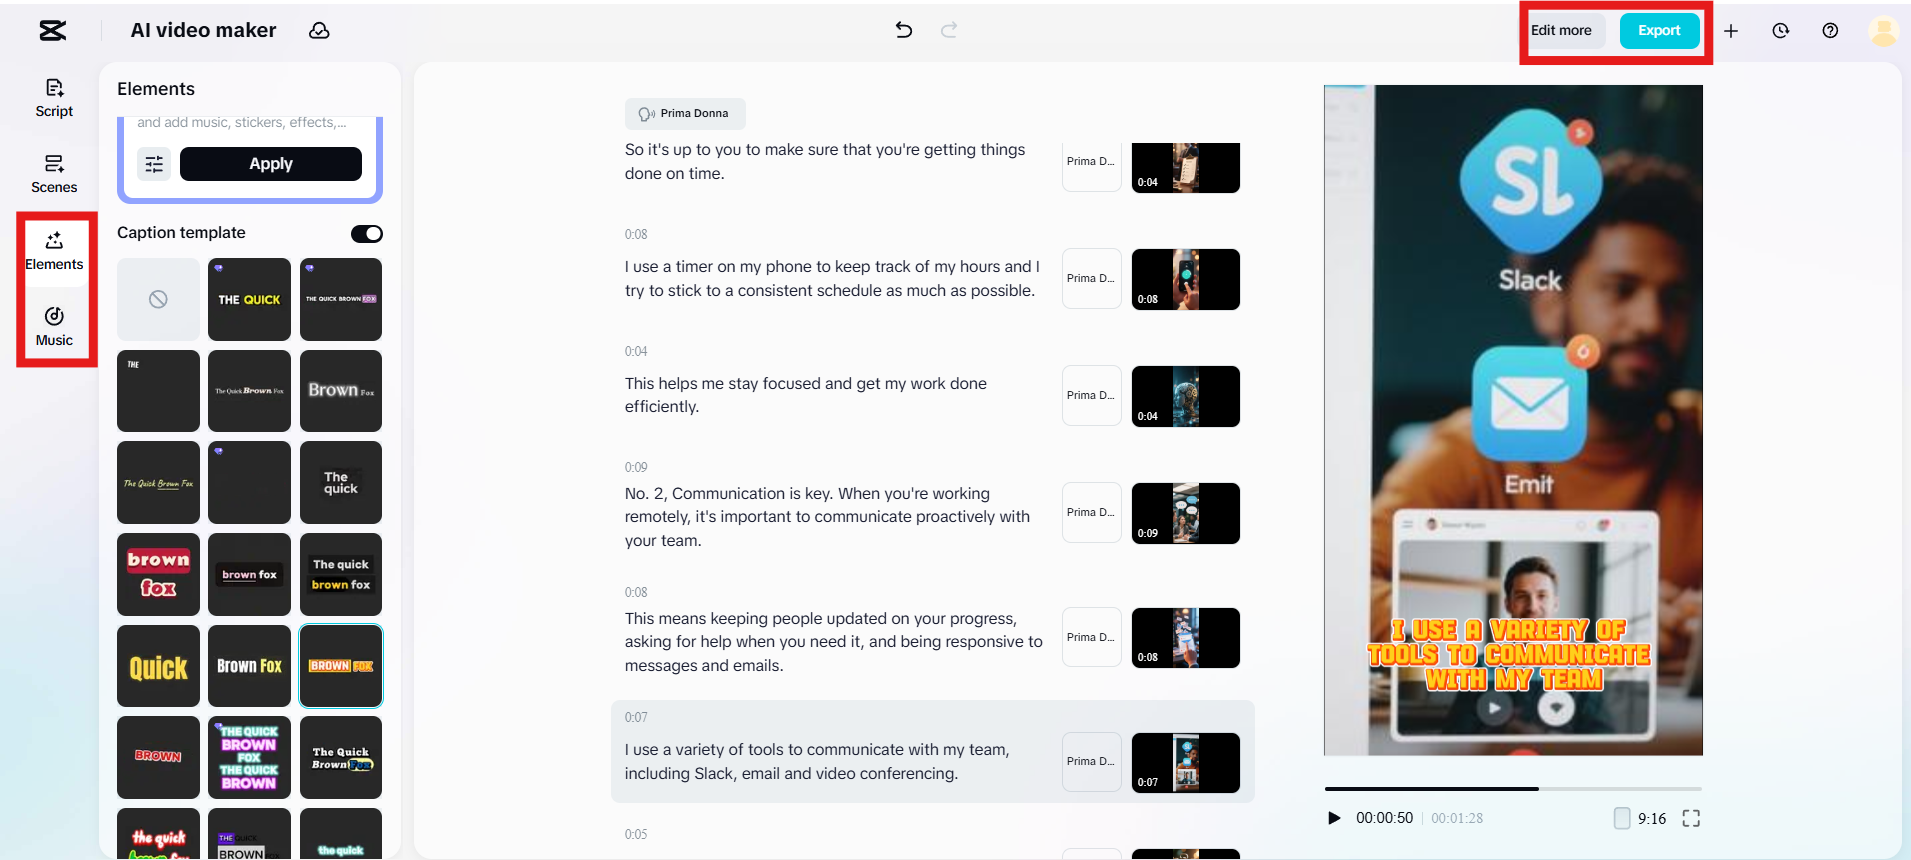Select the yellow 'Quick' caption template
The width and height of the screenshot is (1911, 860).
[x=158, y=666]
